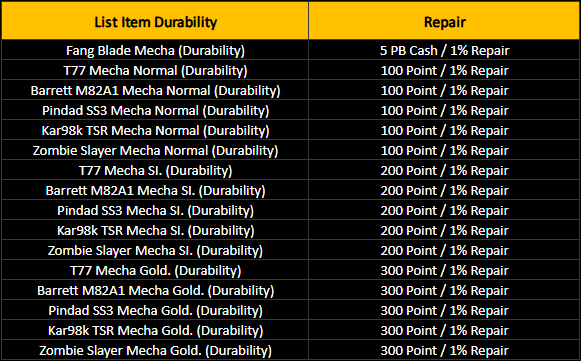Click T77 Mecha SI. entry
581x361 pixels.
tap(155, 170)
